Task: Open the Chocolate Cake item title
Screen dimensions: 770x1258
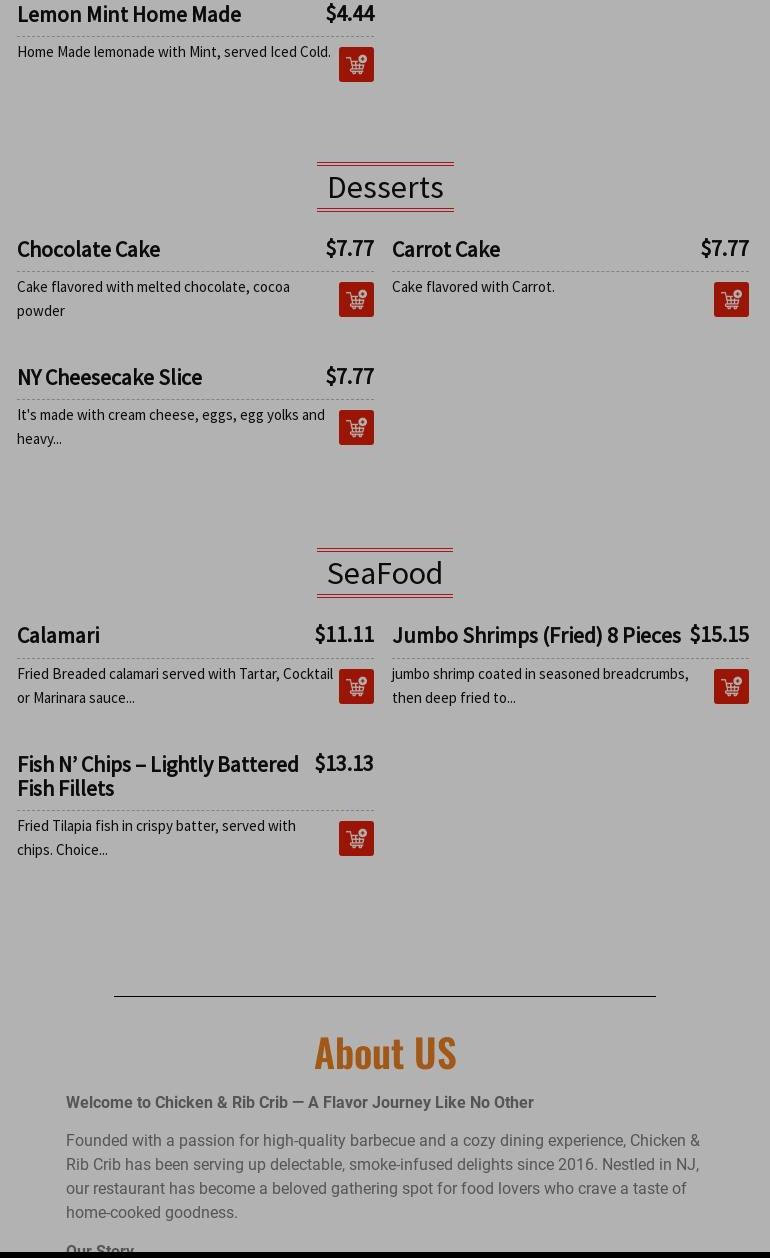Action: click(89, 249)
